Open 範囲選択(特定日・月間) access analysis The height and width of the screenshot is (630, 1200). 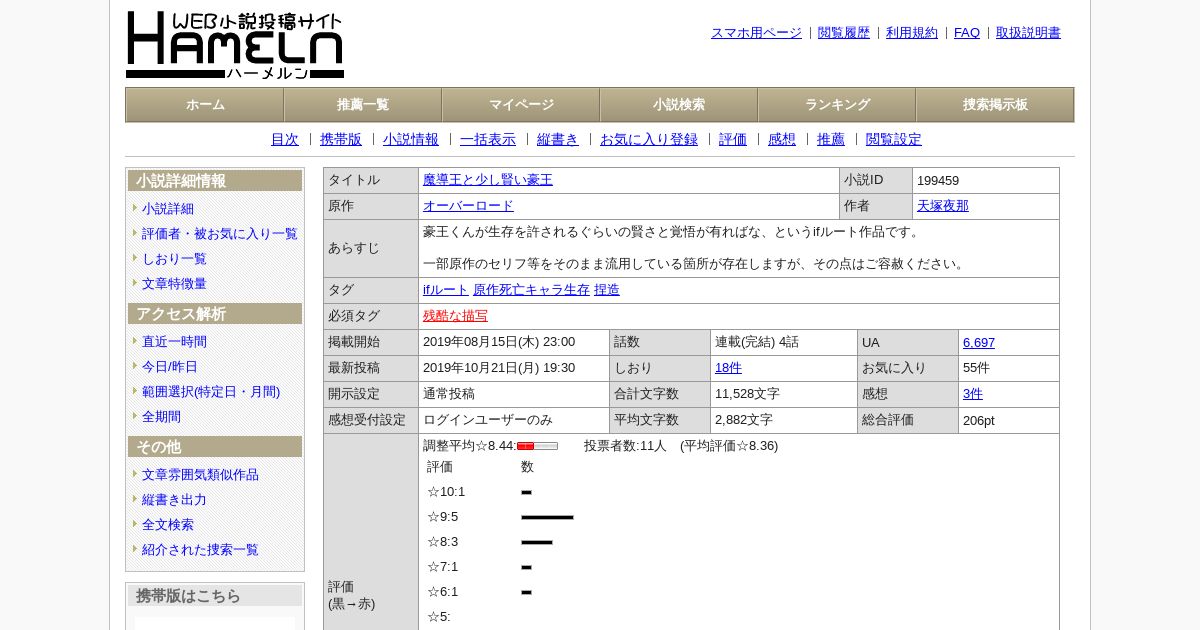pos(211,392)
